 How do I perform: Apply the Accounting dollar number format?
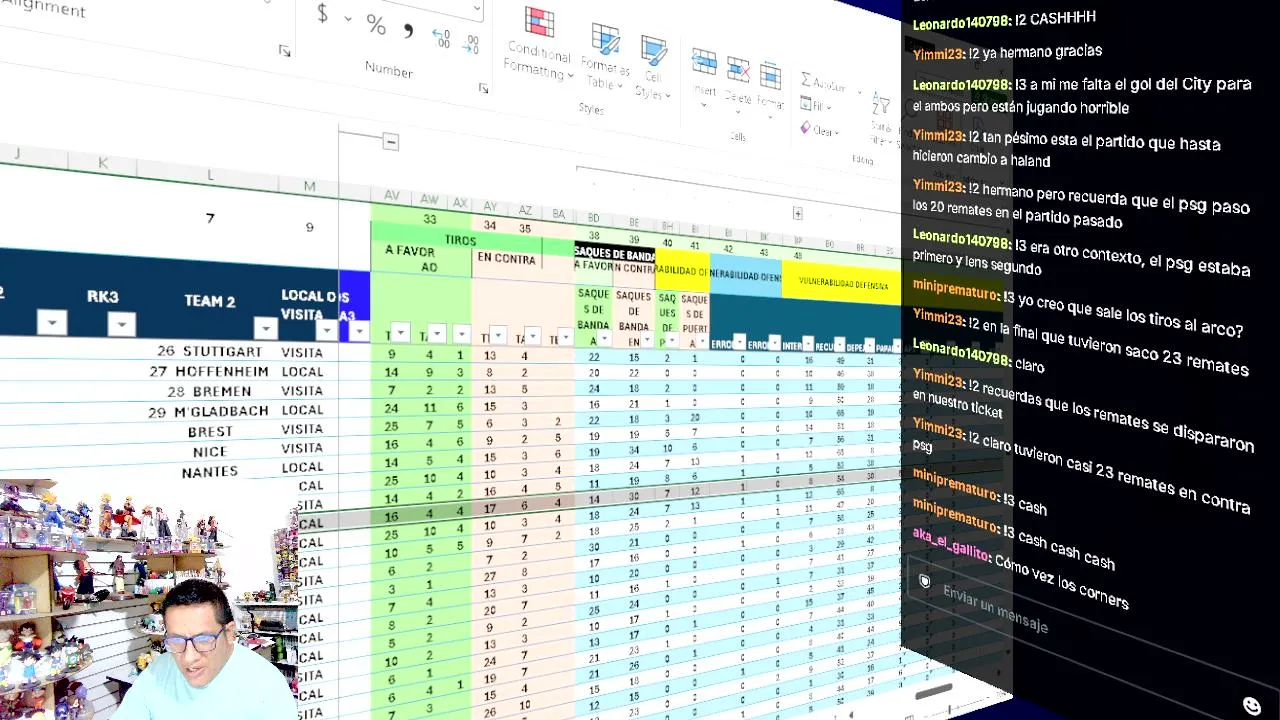(322, 14)
